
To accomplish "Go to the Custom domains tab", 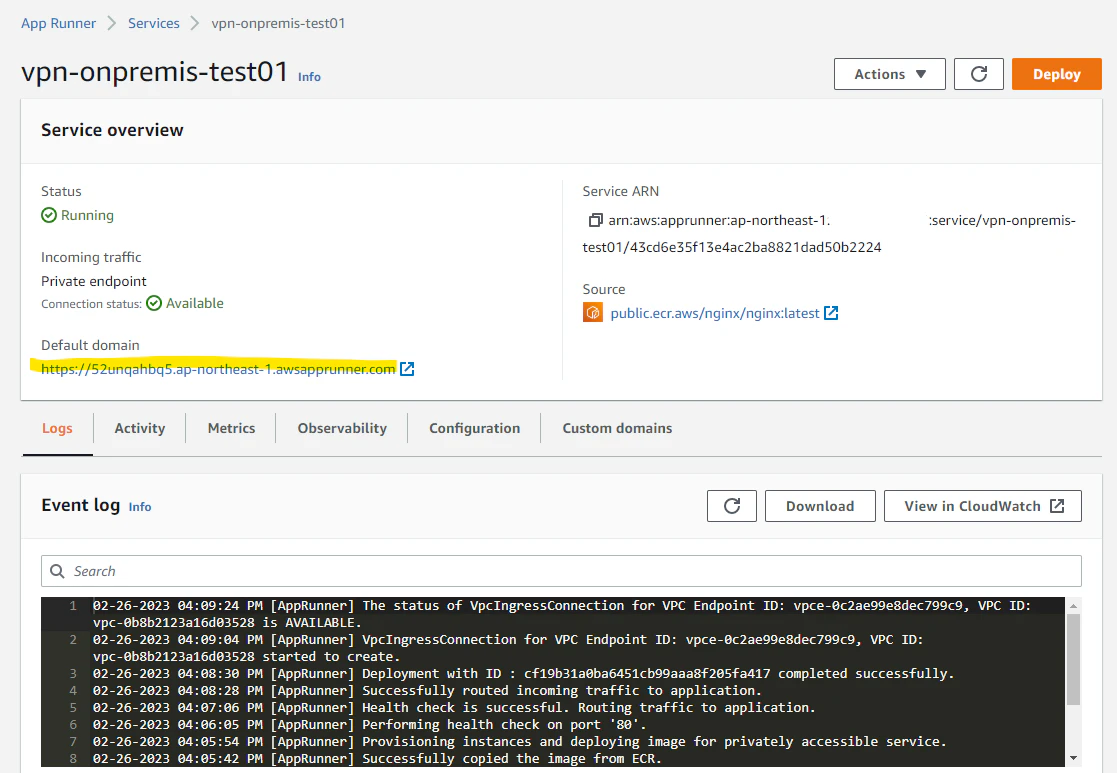I will 617,428.
